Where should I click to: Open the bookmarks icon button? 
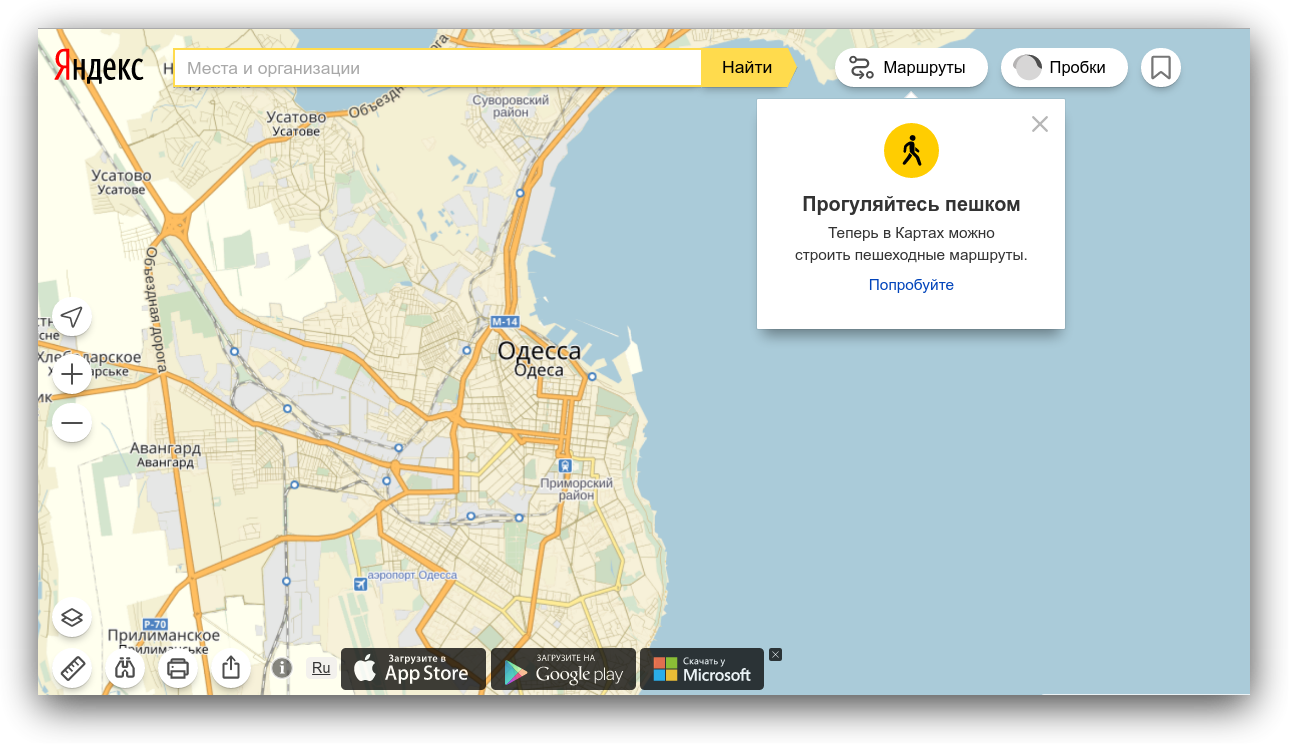pos(1161,68)
